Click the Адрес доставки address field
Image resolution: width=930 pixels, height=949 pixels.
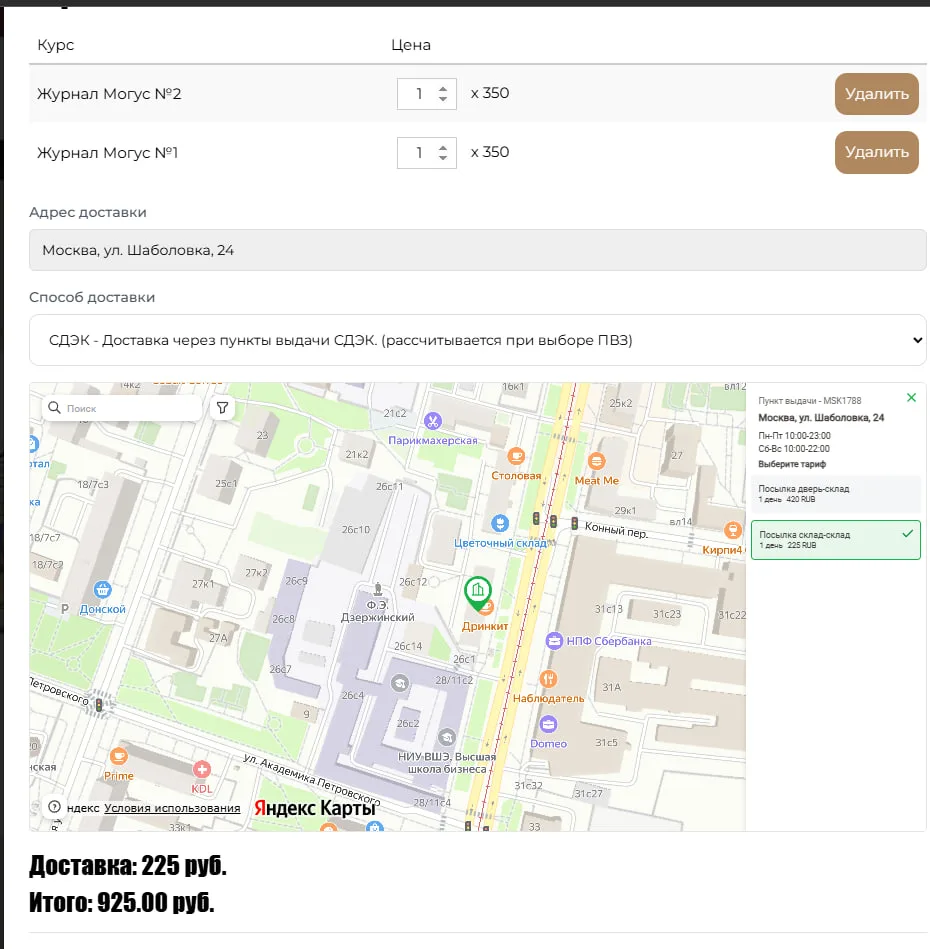477,250
